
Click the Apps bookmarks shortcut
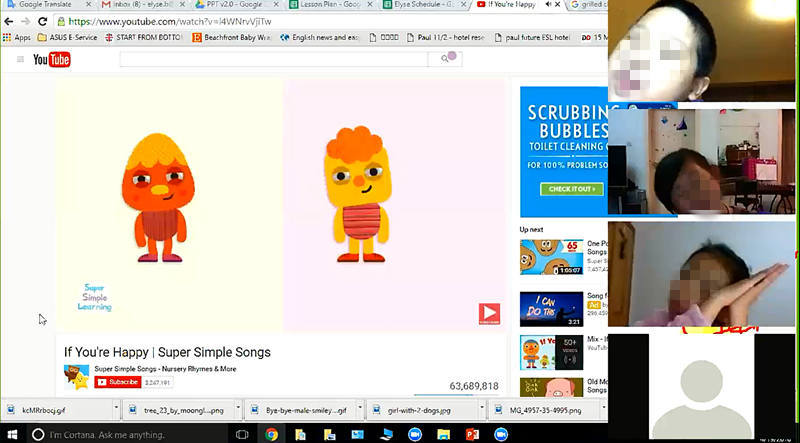coord(17,37)
